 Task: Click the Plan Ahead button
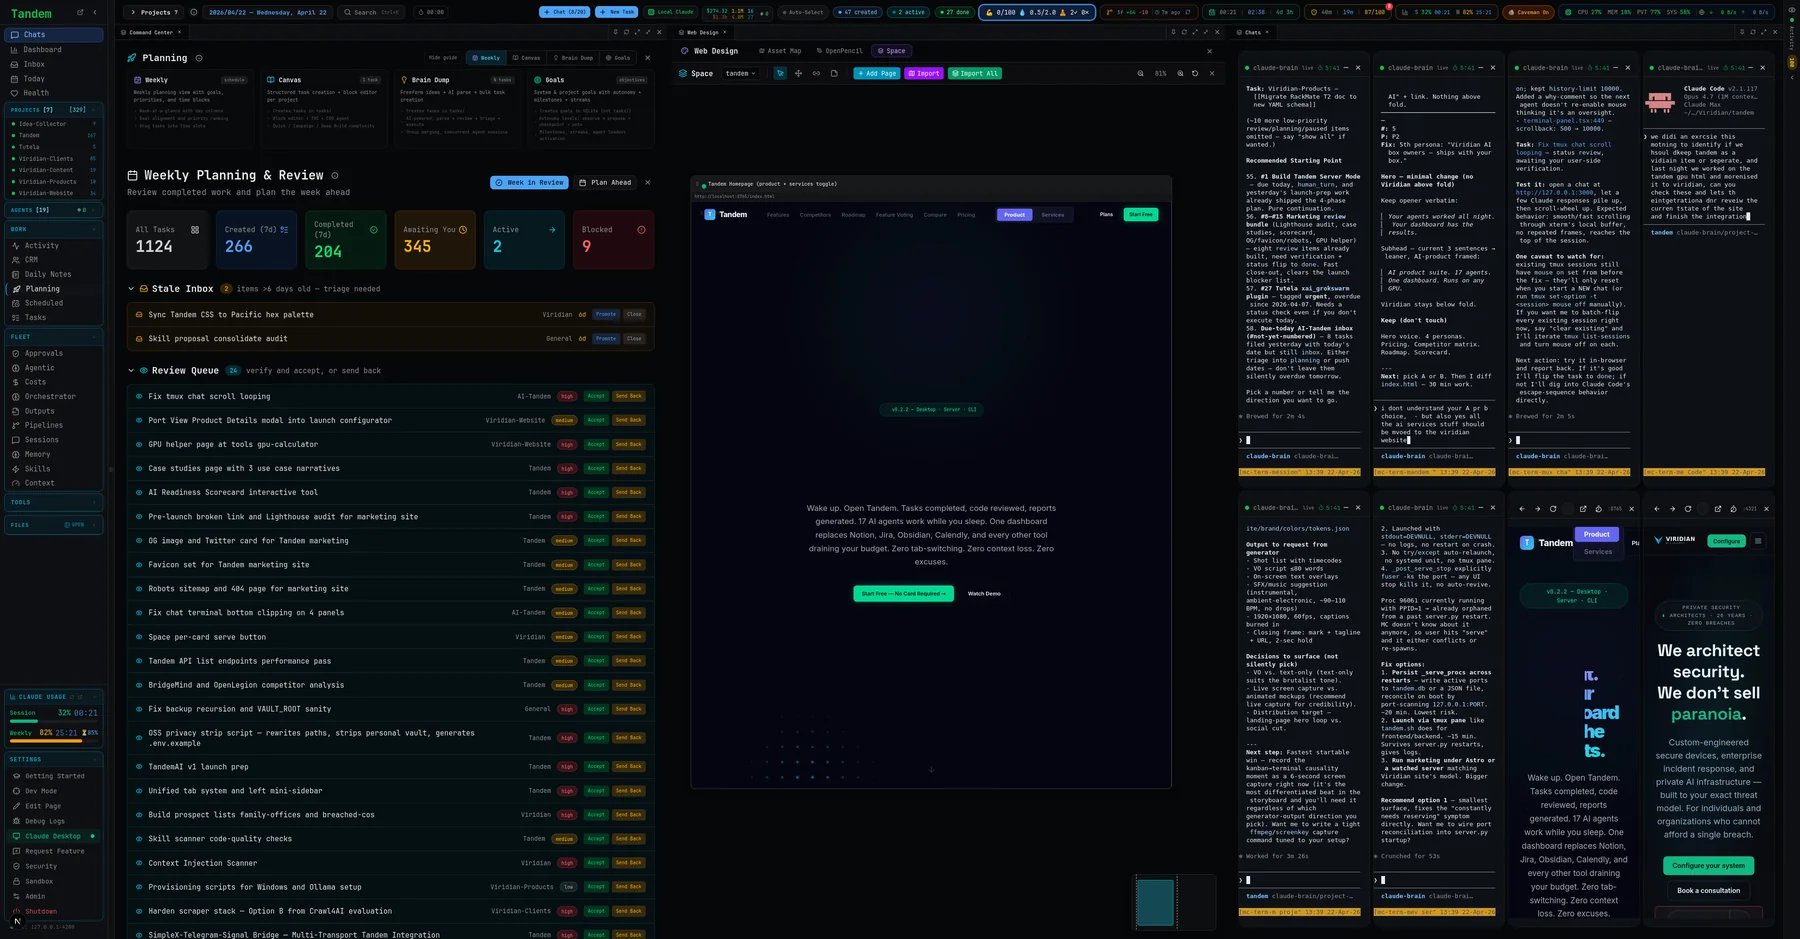tap(606, 183)
